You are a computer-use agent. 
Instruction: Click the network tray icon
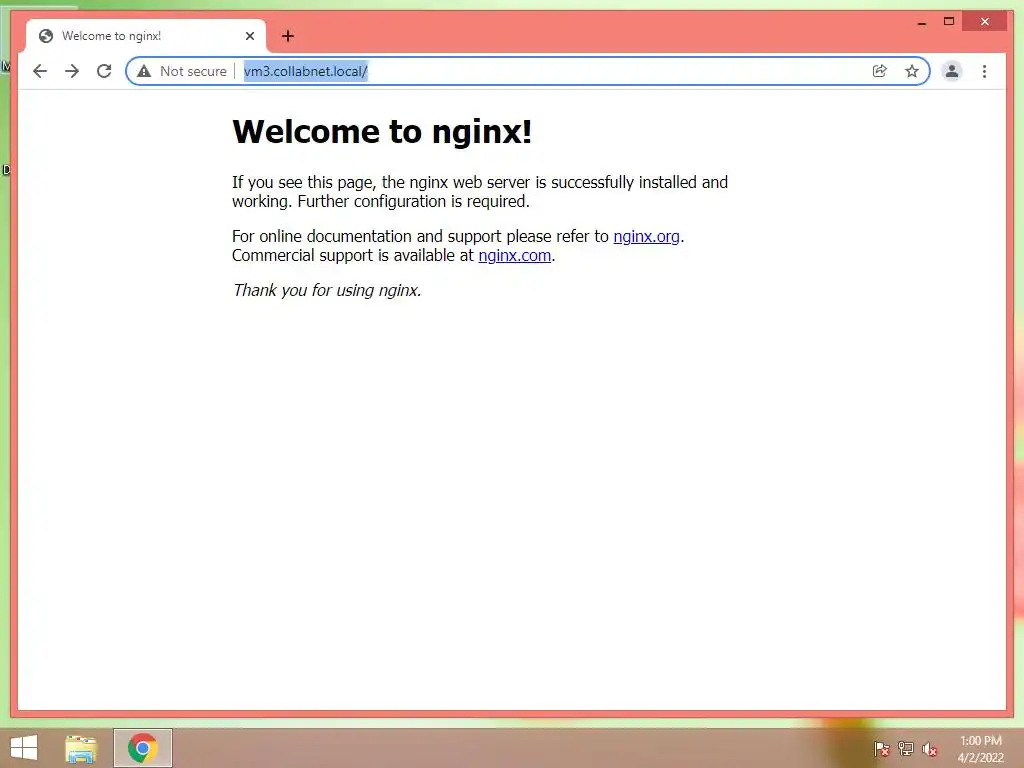tap(905, 749)
